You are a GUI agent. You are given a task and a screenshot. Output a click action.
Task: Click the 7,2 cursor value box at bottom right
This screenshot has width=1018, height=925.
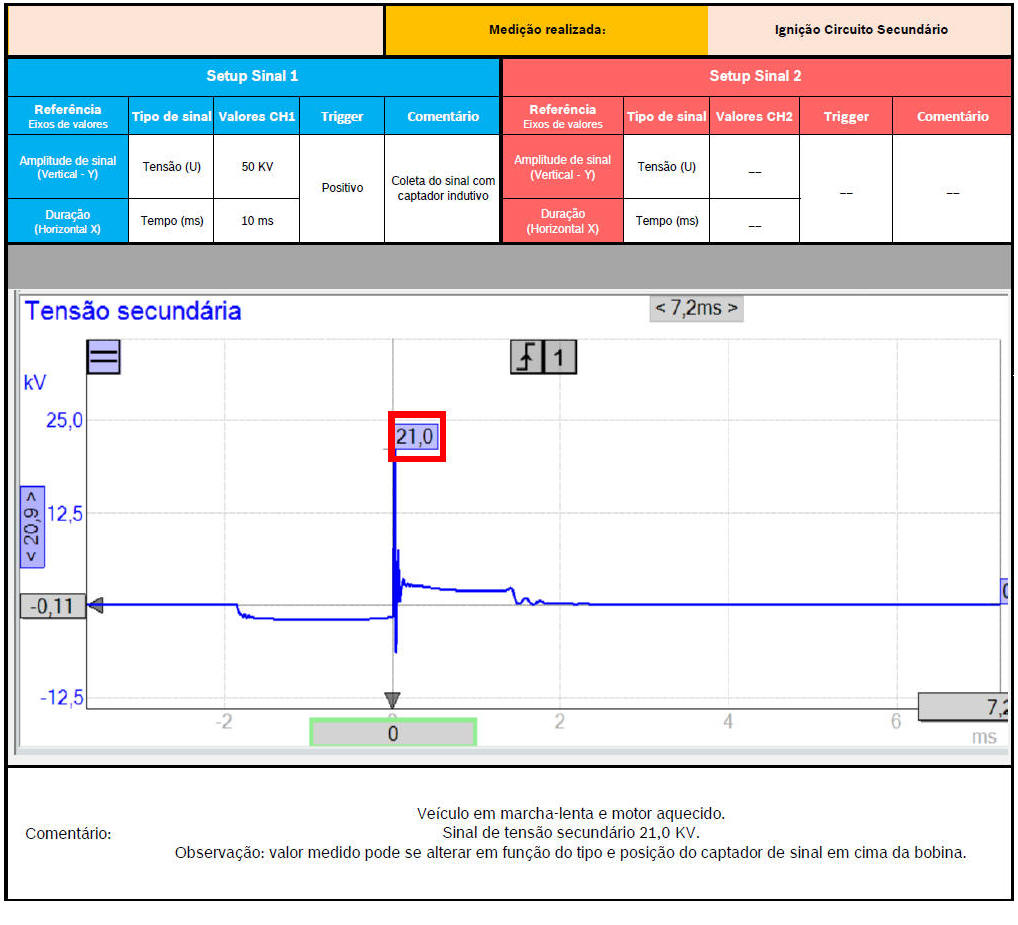coord(963,707)
